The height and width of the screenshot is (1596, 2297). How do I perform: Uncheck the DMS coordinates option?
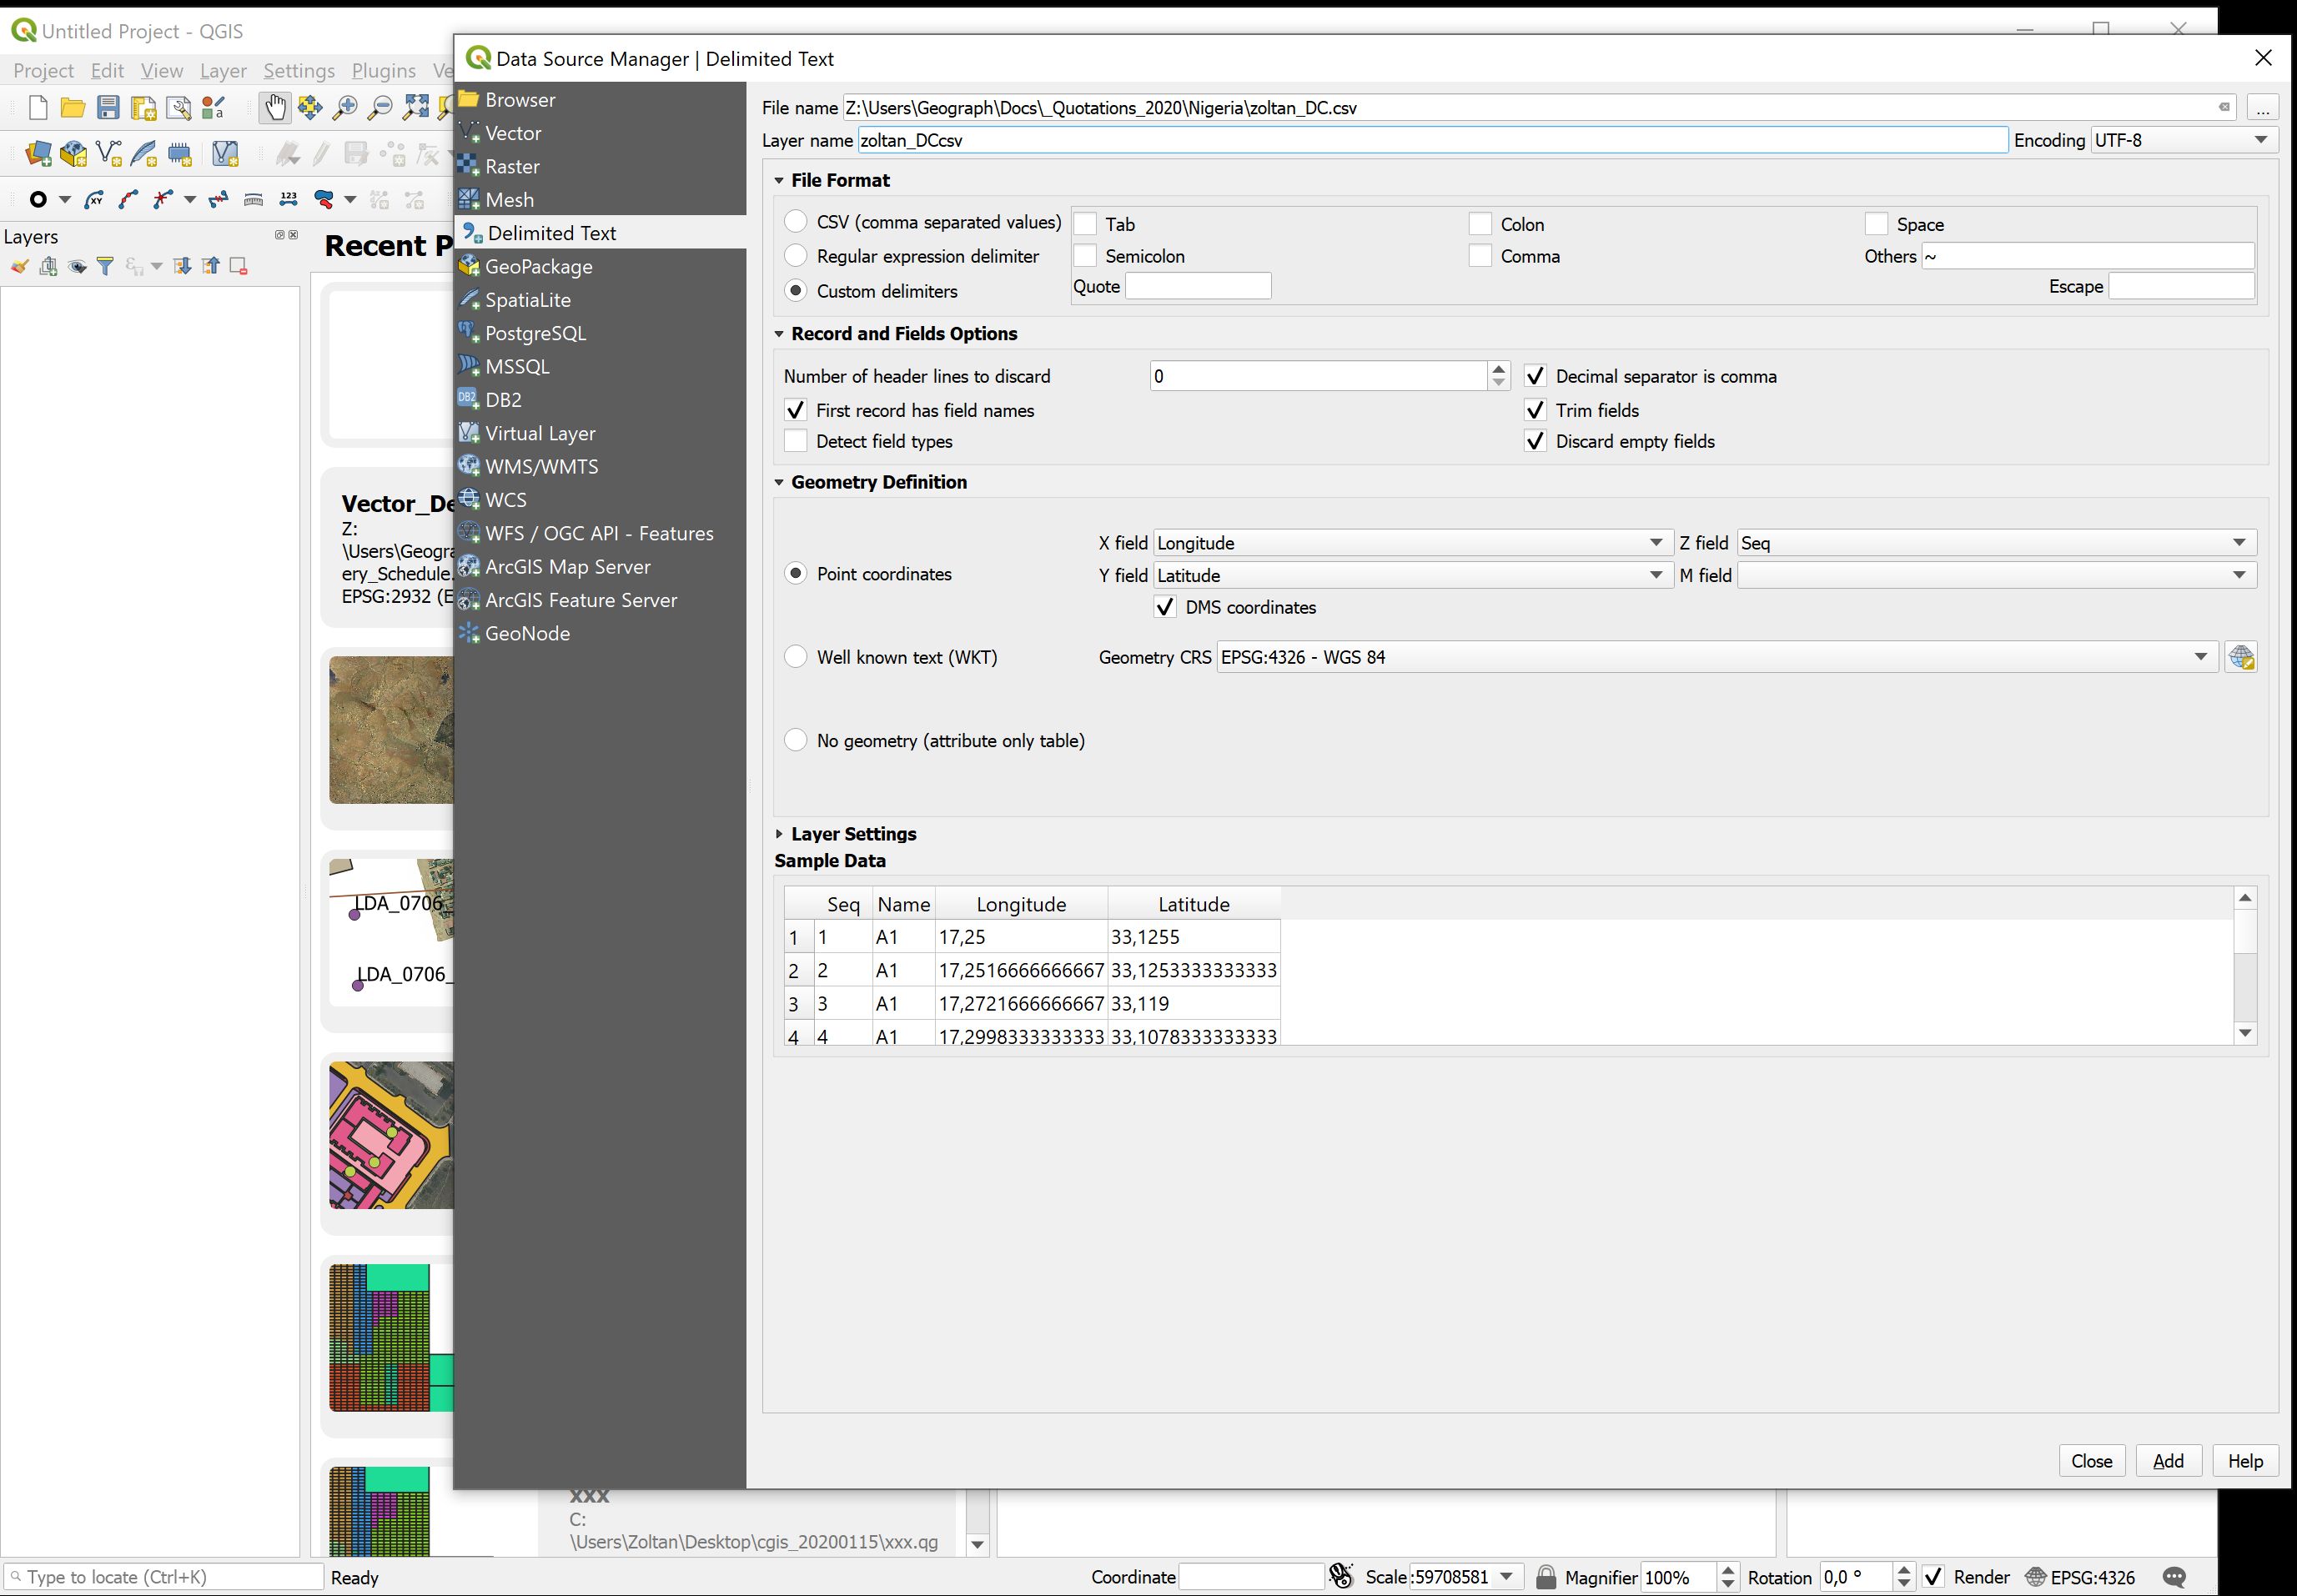1165,607
